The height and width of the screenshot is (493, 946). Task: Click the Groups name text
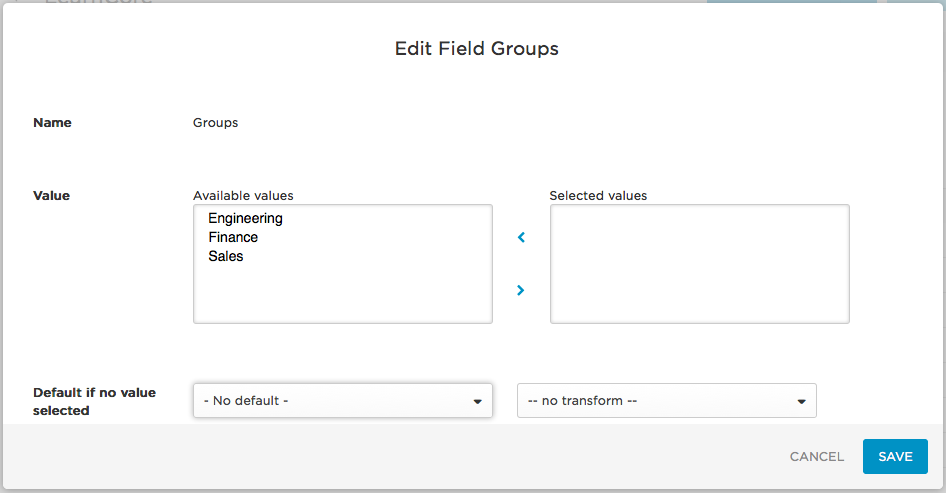click(x=215, y=123)
